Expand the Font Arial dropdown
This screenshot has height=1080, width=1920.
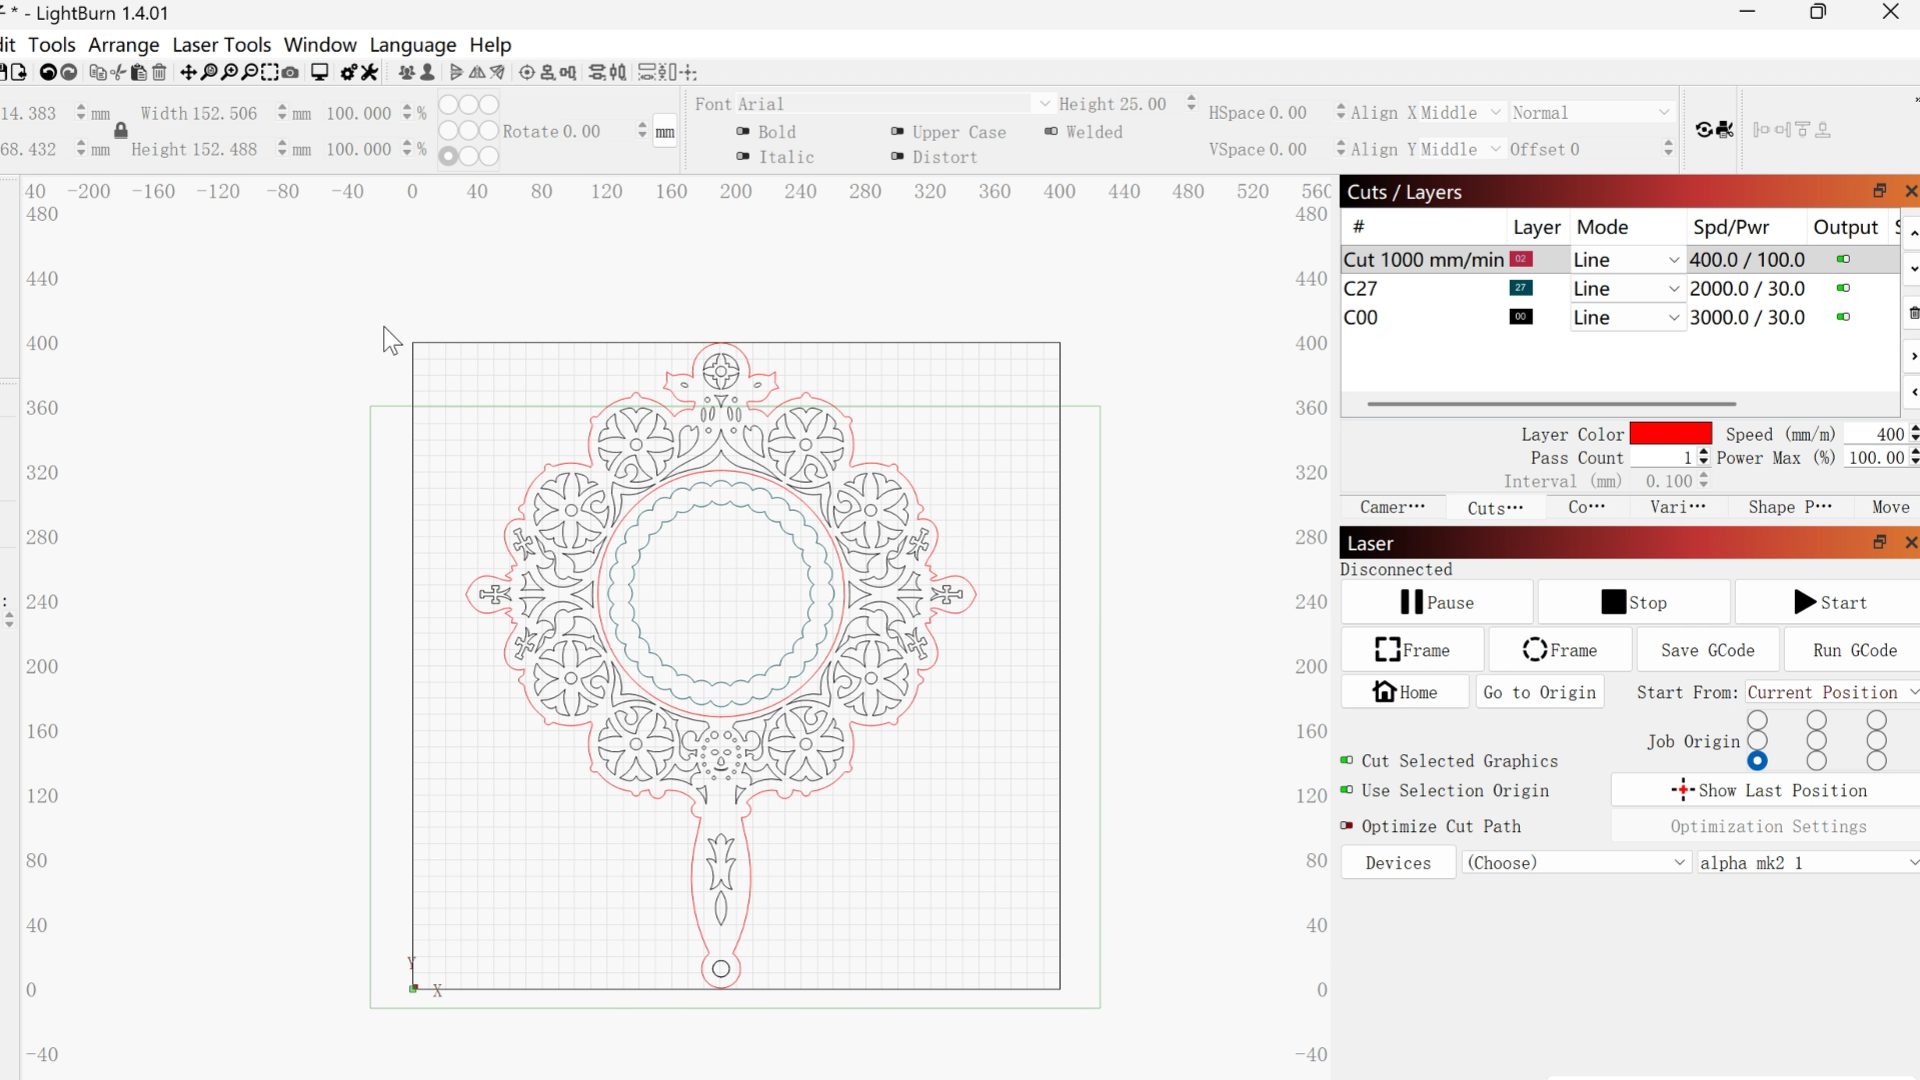pyautogui.click(x=1044, y=104)
